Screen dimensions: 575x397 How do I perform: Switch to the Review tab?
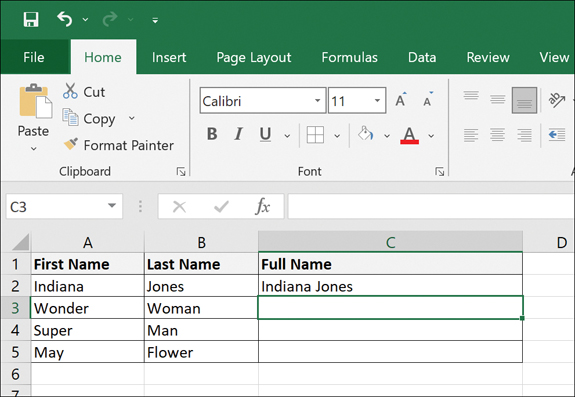click(x=488, y=57)
